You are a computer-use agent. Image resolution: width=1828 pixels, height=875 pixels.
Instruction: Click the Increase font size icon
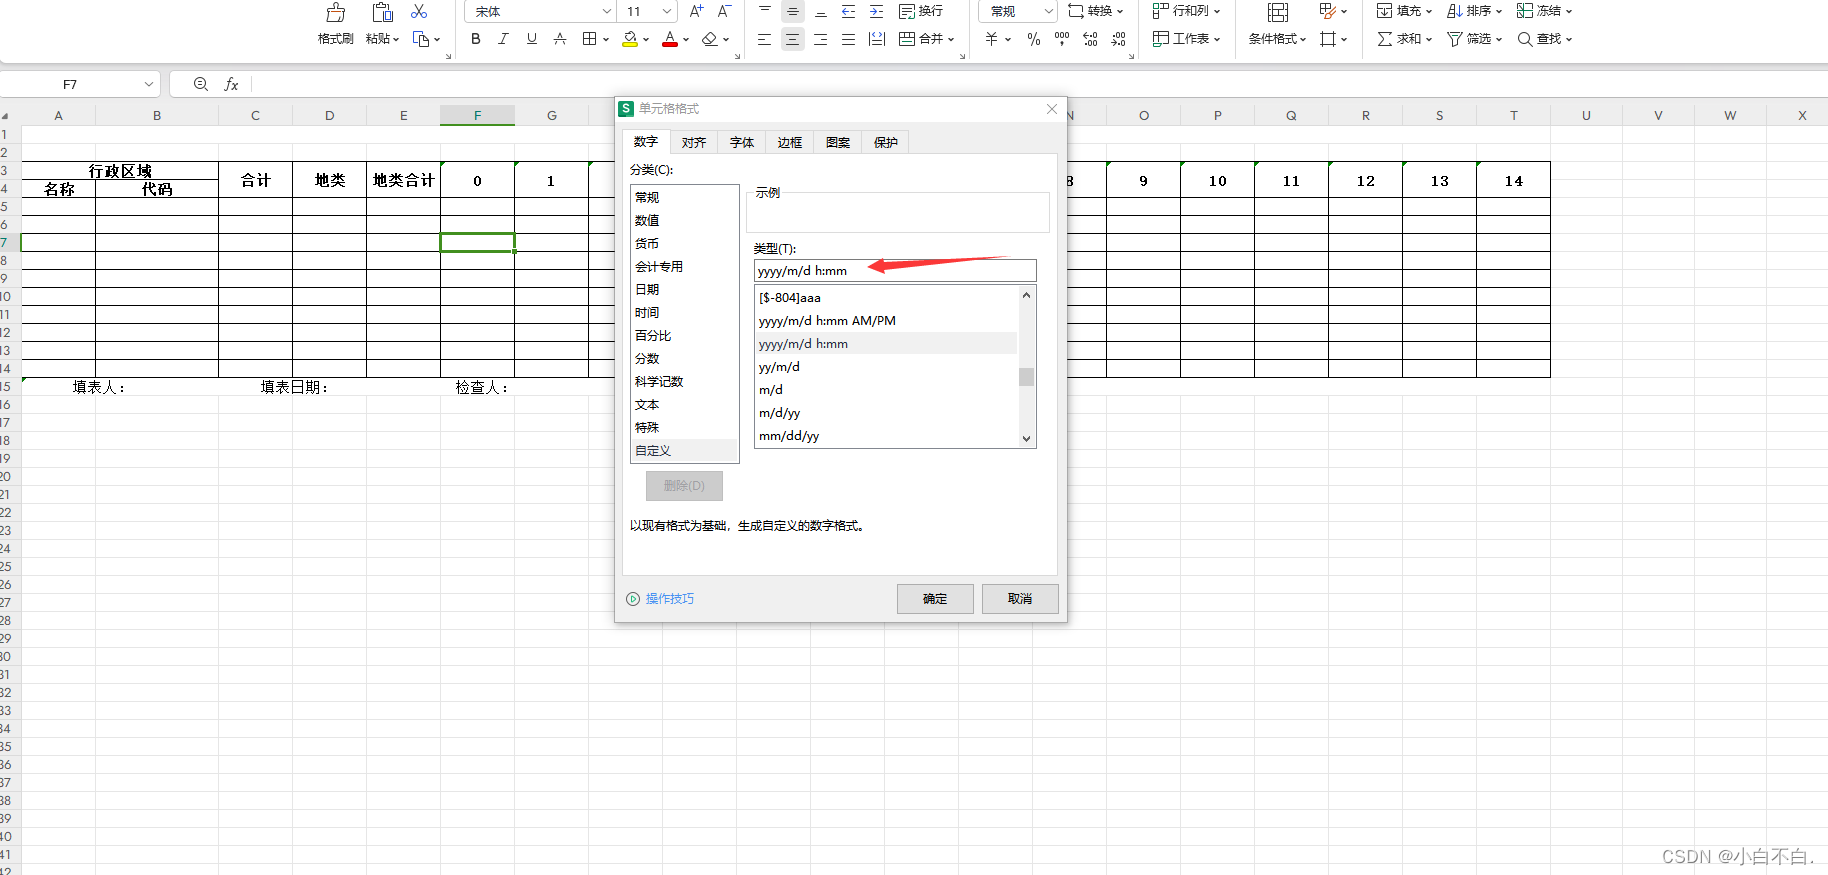697,11
